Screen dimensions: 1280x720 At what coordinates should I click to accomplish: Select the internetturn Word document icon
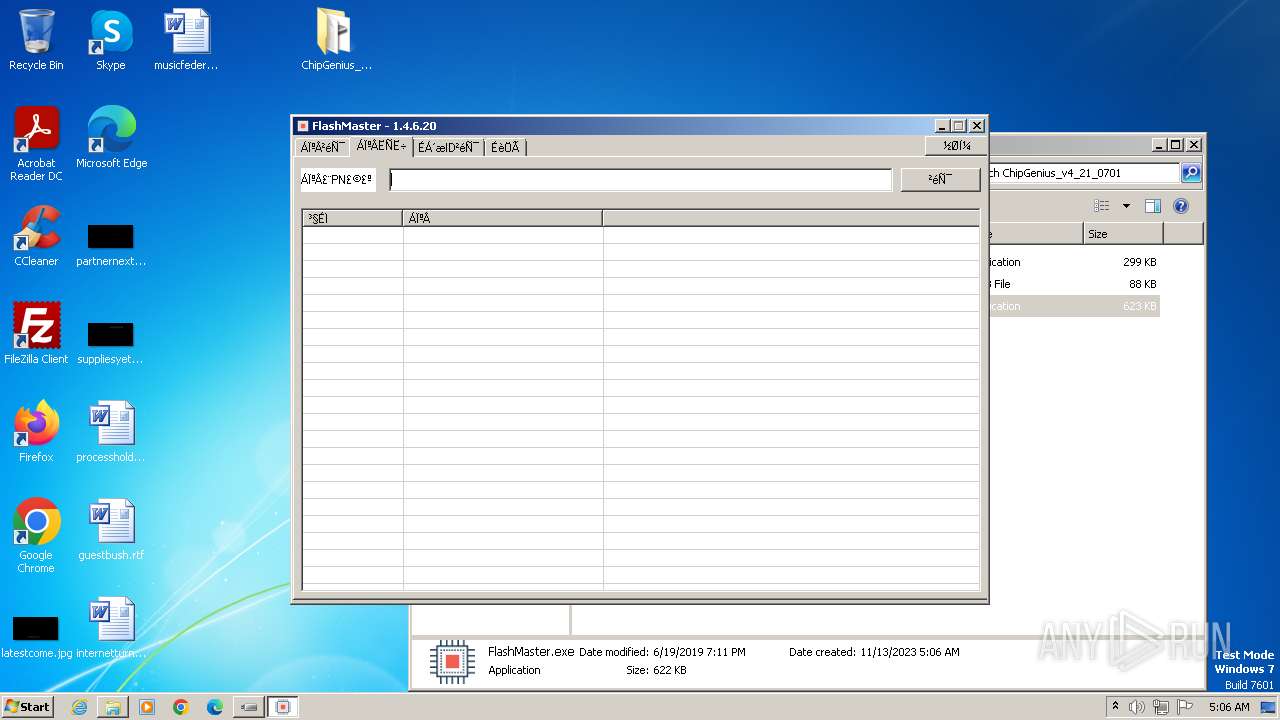(111, 628)
